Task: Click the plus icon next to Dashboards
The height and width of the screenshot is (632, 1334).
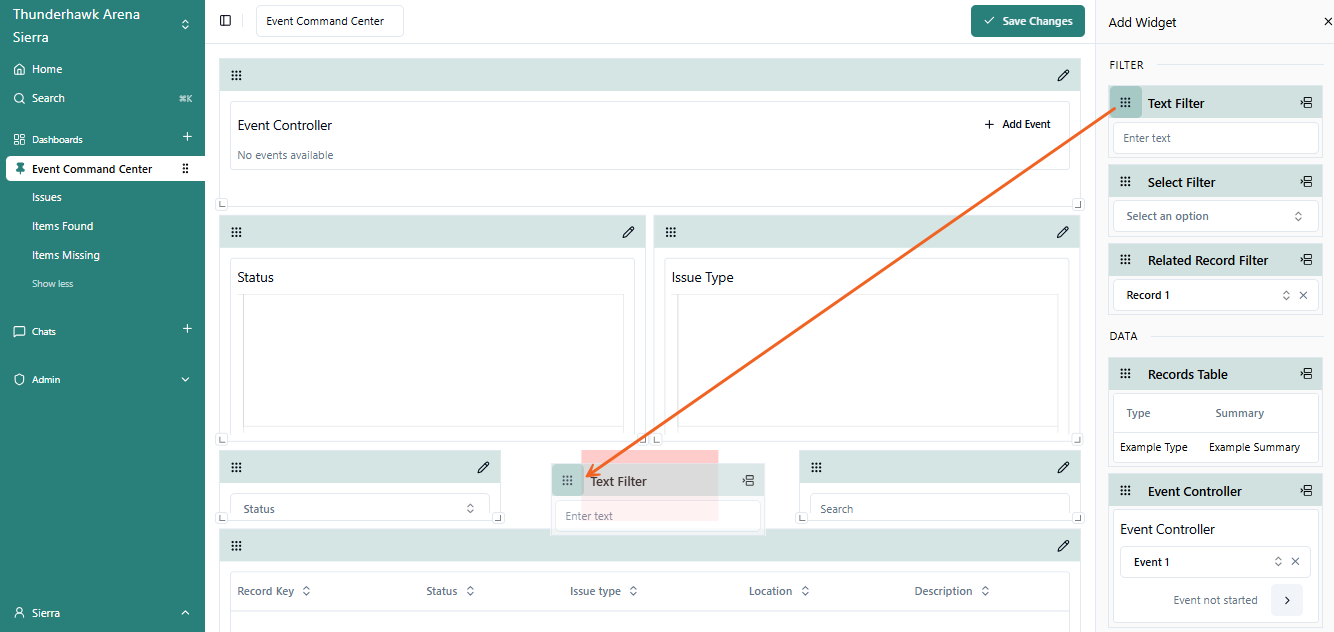Action: [187, 137]
